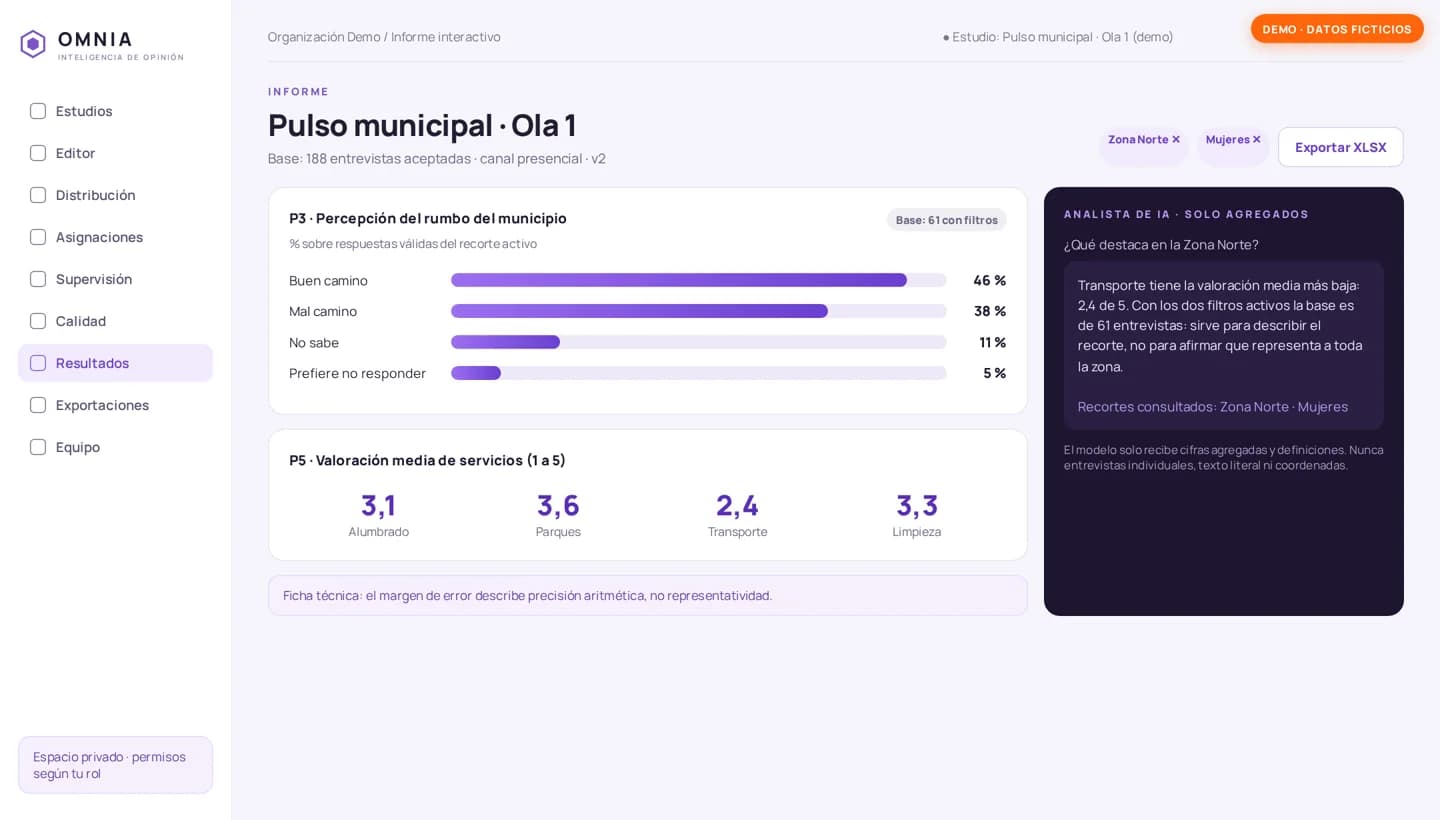The image size is (1440, 820).
Task: Select the Resultados menu item
Action: tap(115, 363)
